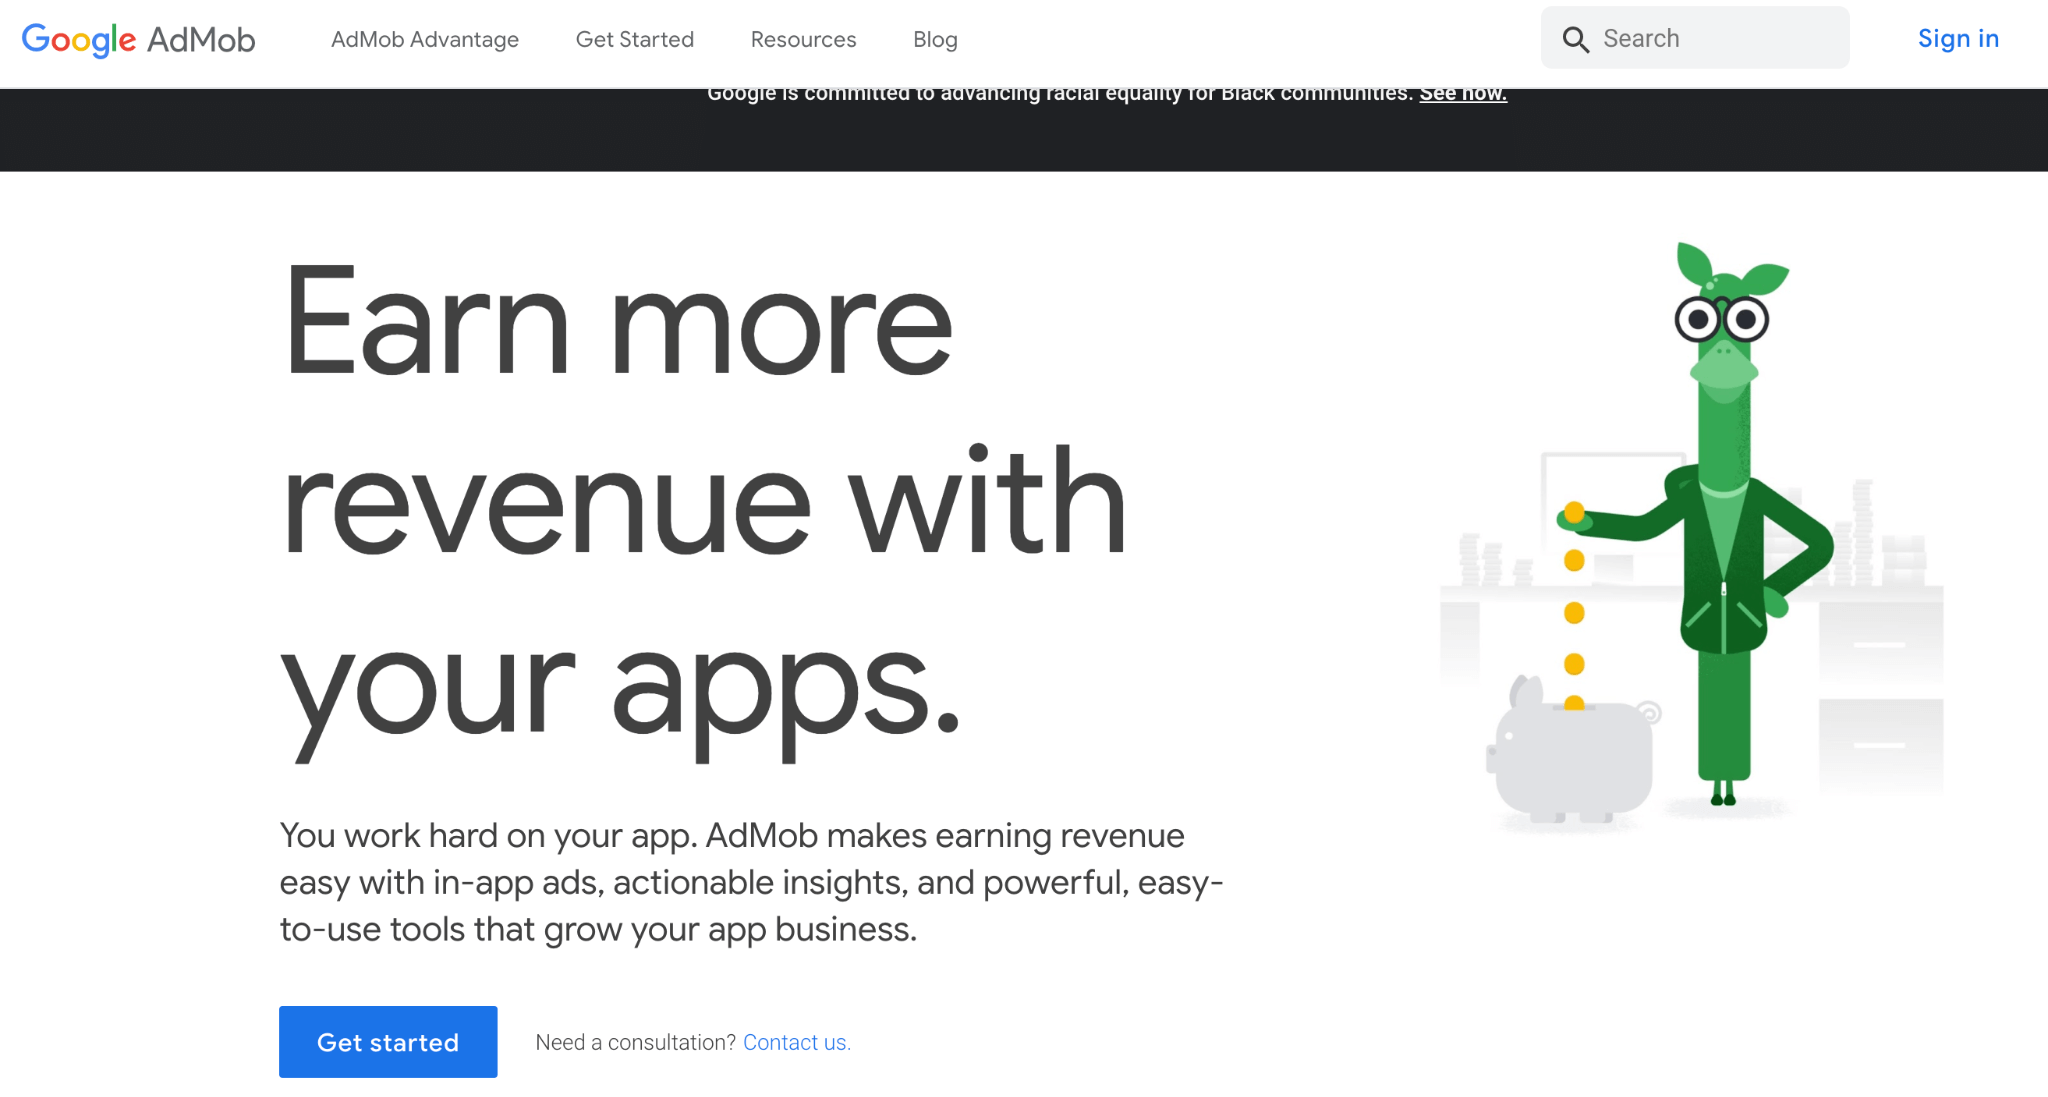2048x1097 pixels.
Task: Click the Sign in link
Action: pyautogui.click(x=1958, y=39)
